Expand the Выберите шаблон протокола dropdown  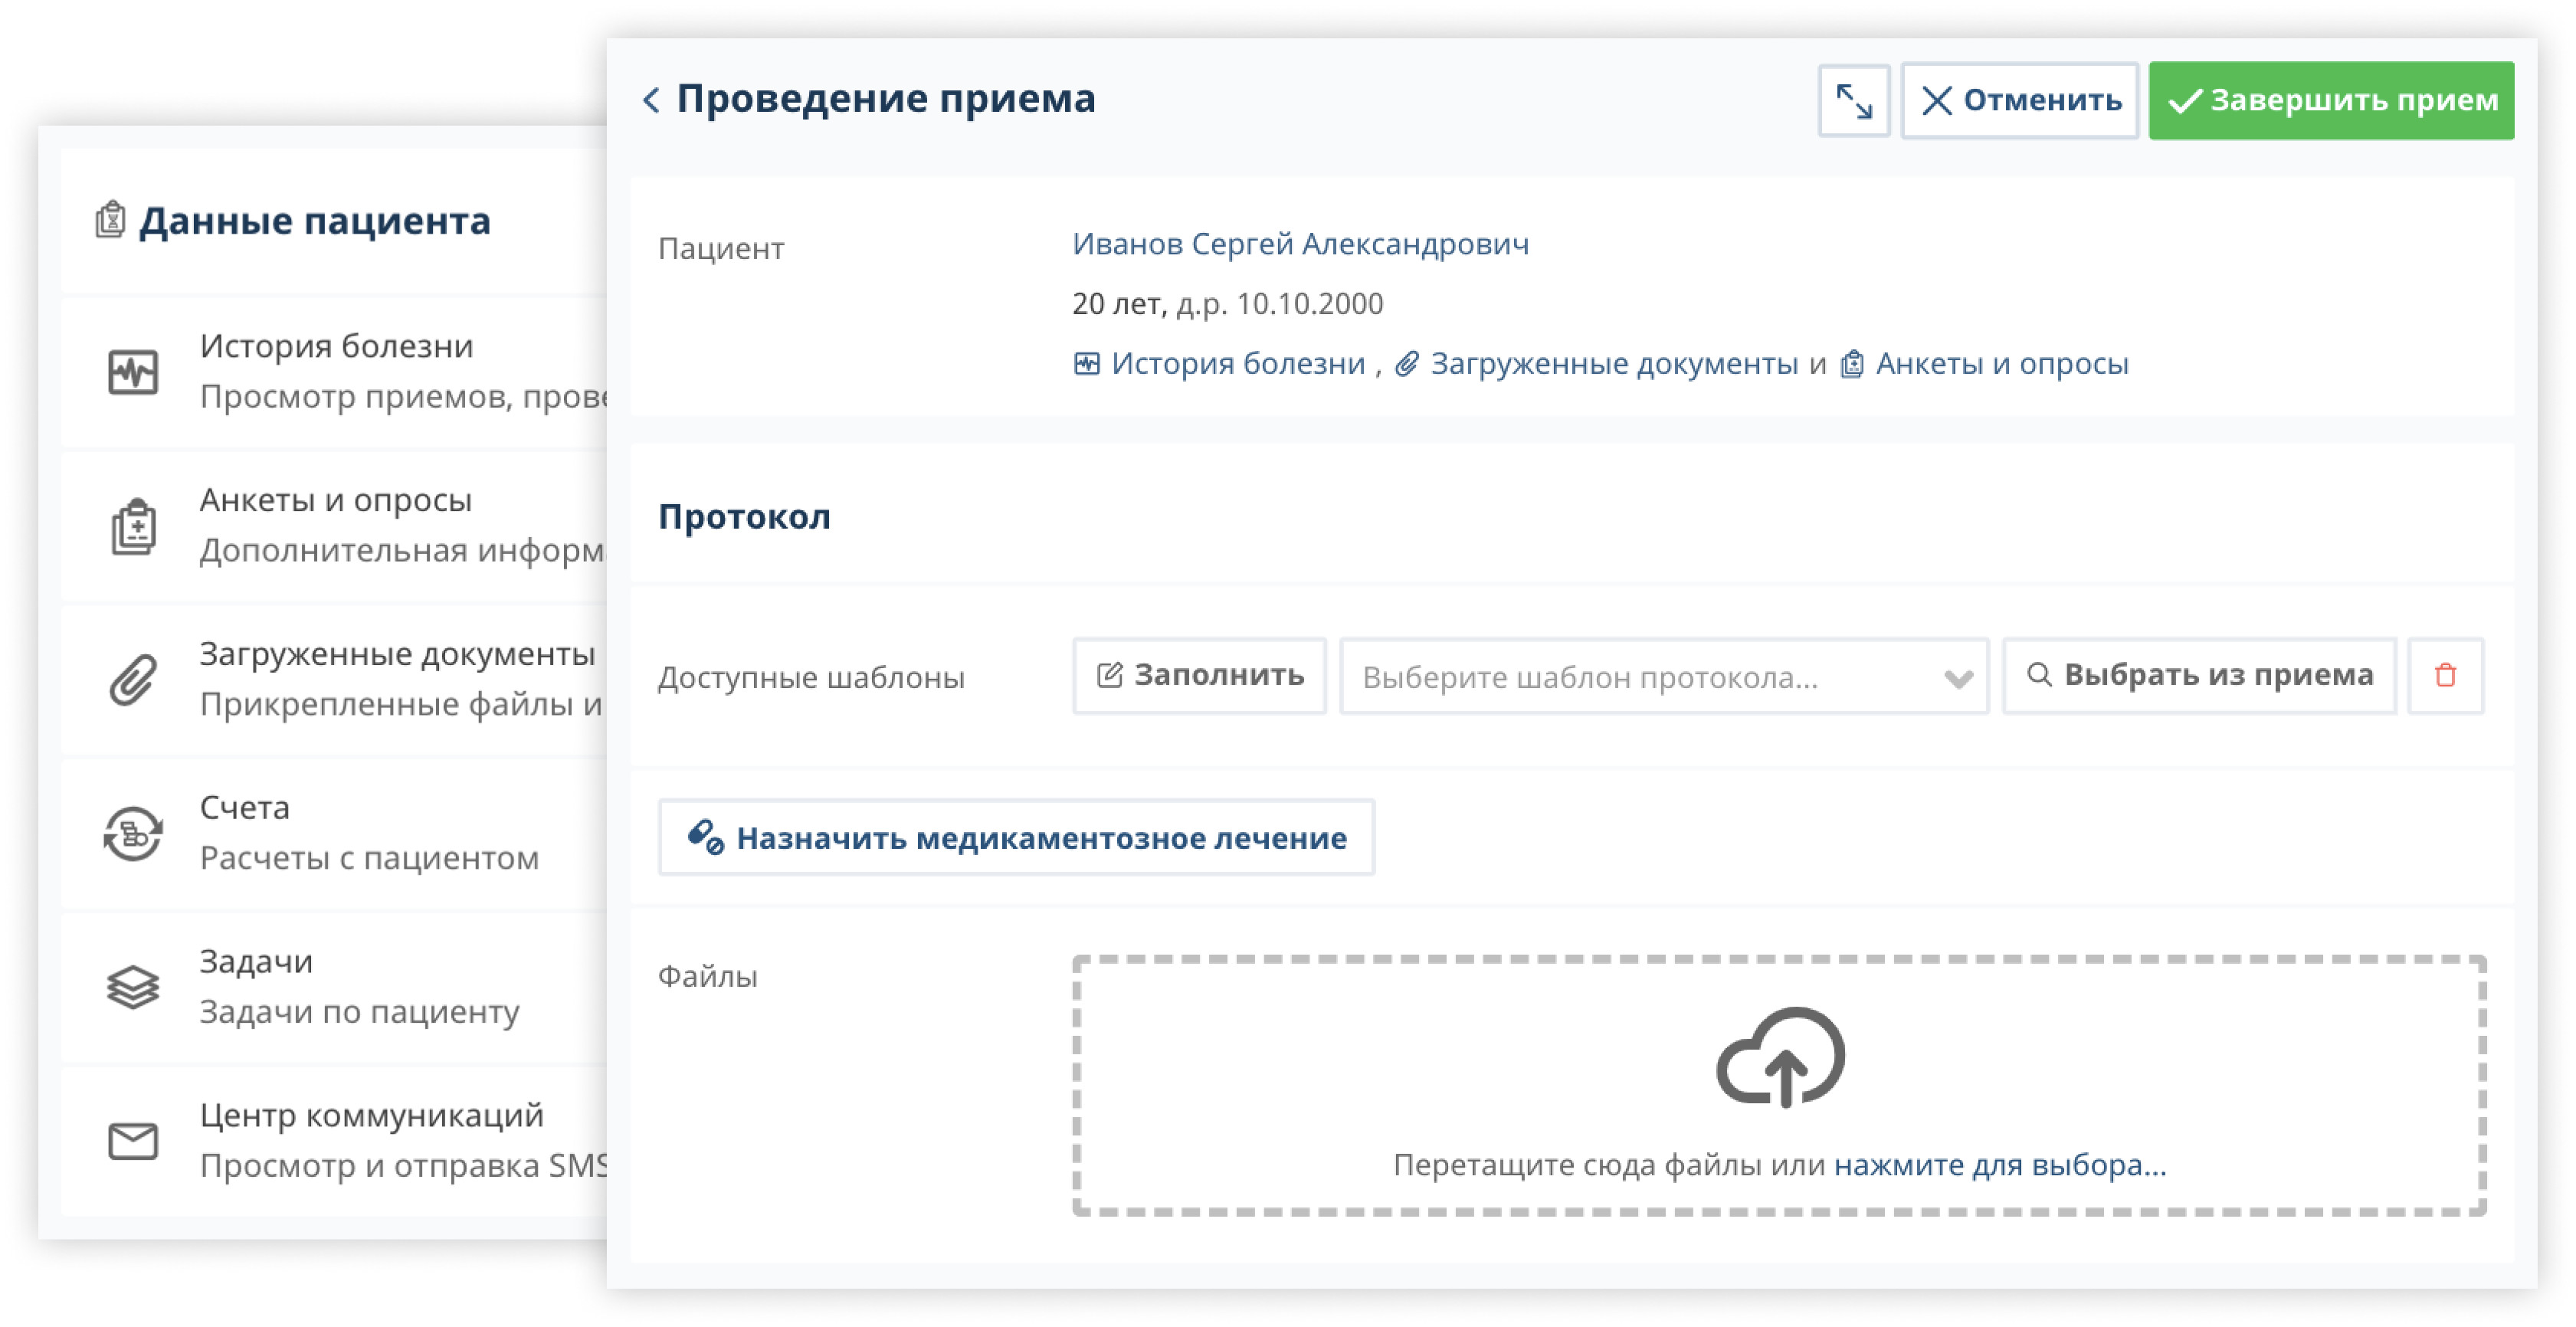pyautogui.click(x=1664, y=677)
